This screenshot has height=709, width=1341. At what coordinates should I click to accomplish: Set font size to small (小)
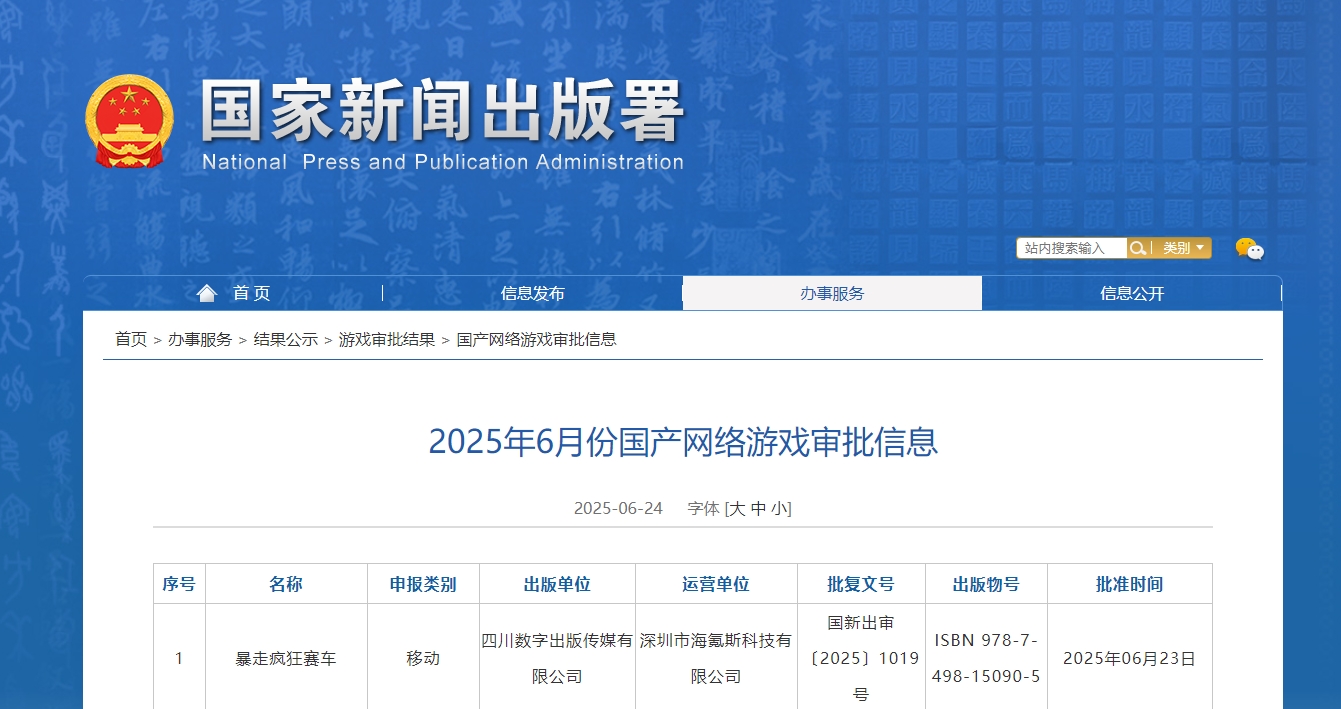coord(778,508)
